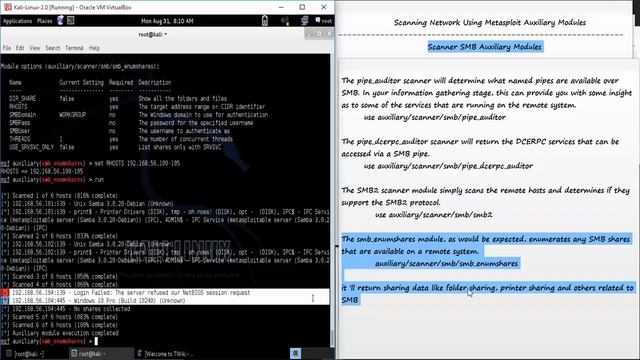Open the Applications menu in Kali panel
640x360 pixels.
click(17, 21)
